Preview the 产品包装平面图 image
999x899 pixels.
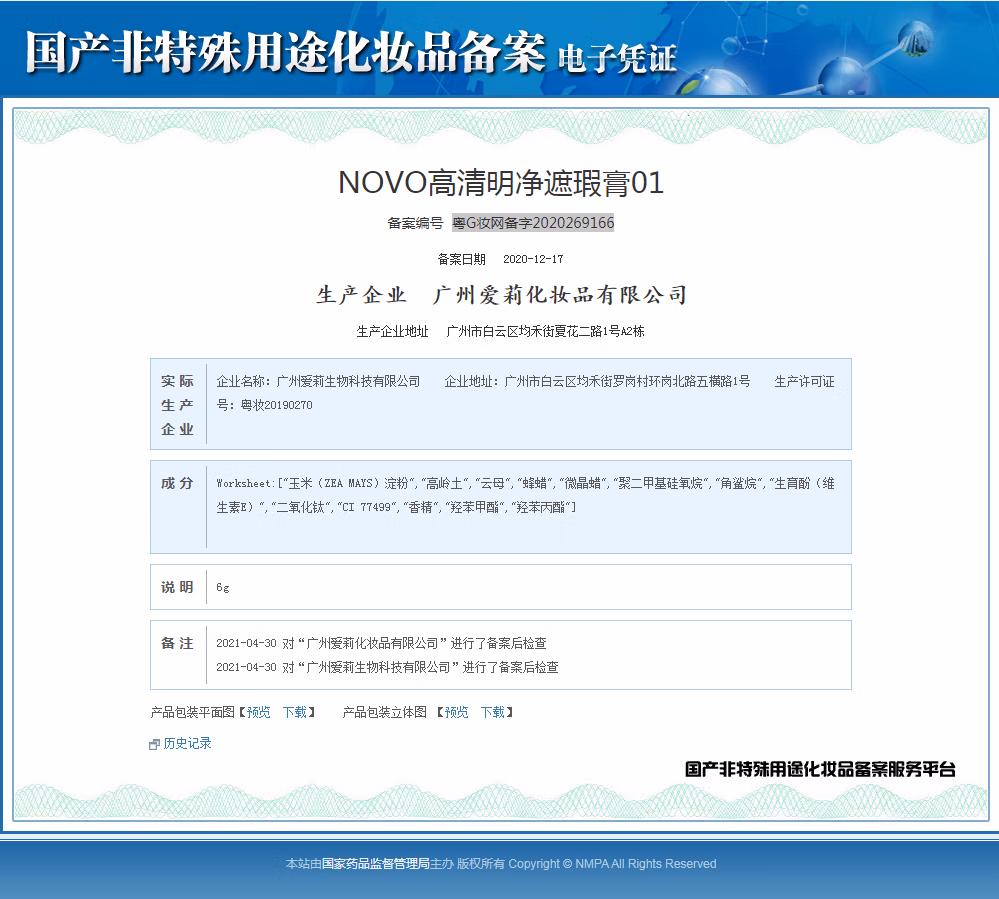tap(259, 712)
